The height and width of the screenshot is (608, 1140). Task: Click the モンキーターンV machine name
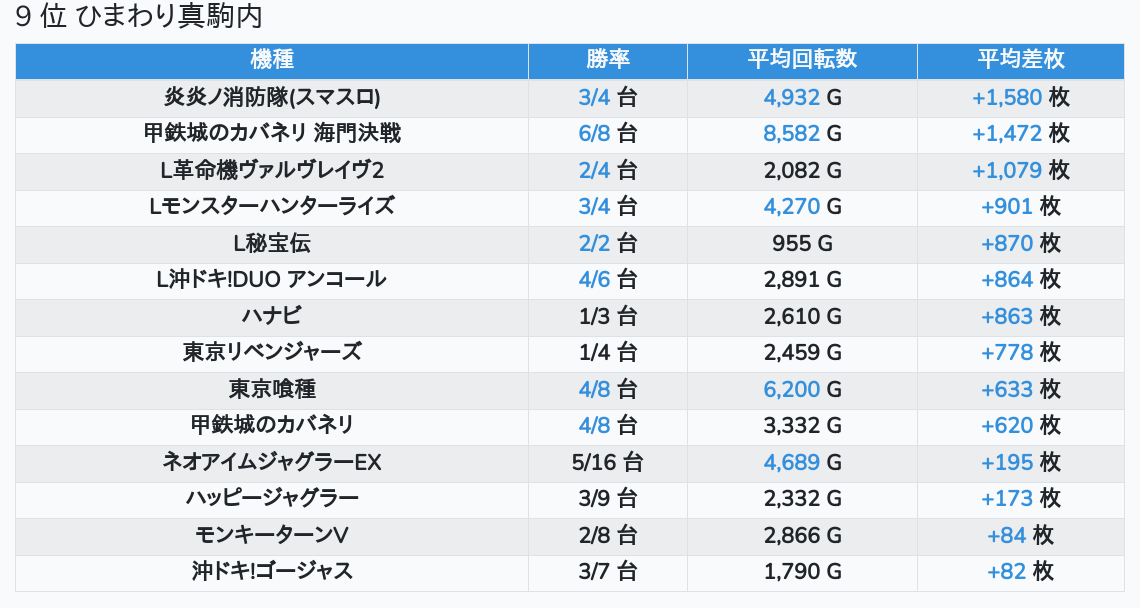(x=272, y=536)
